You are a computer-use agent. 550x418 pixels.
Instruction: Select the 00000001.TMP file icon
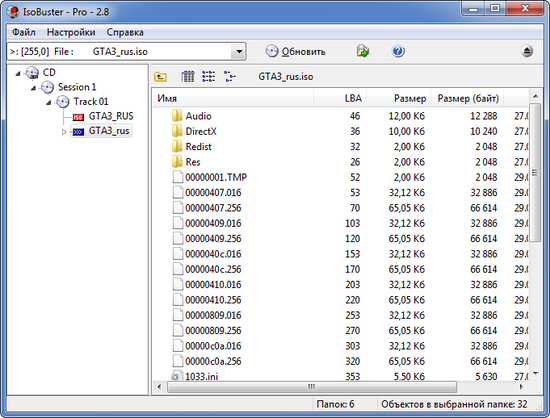click(178, 177)
